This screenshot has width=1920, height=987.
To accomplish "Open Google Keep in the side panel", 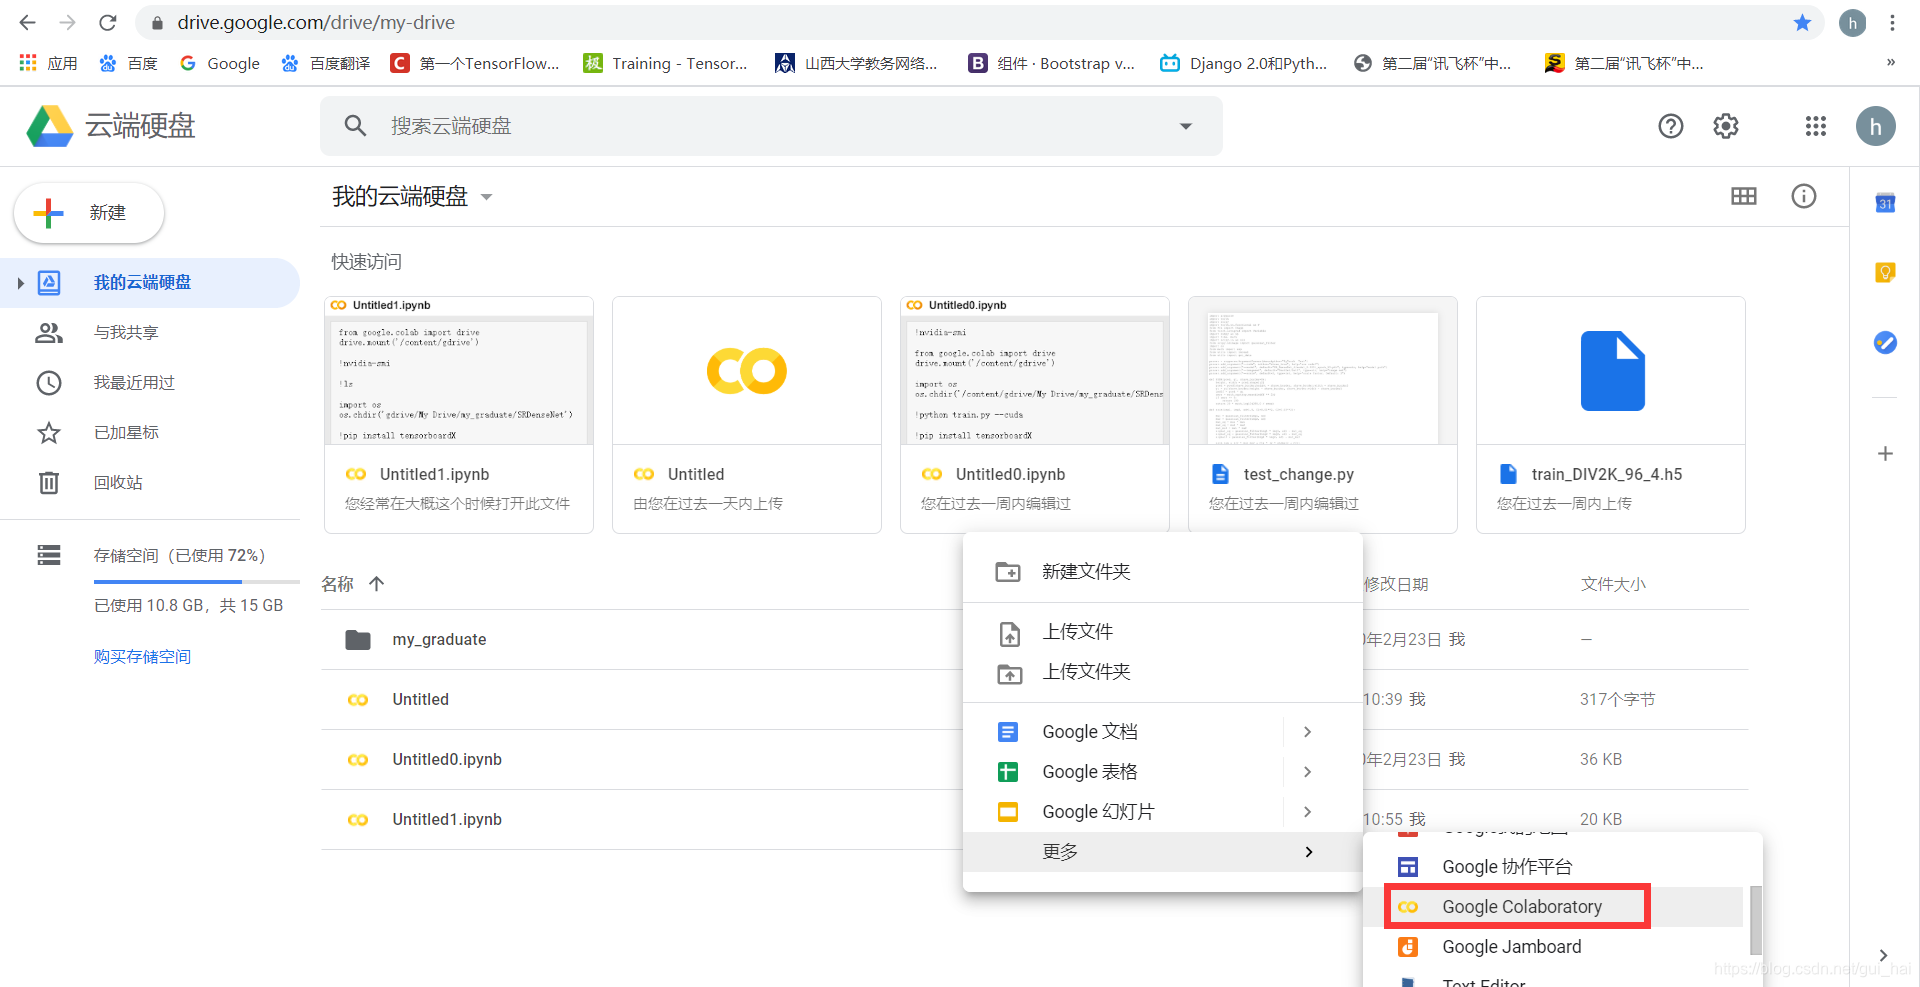I will [x=1885, y=272].
